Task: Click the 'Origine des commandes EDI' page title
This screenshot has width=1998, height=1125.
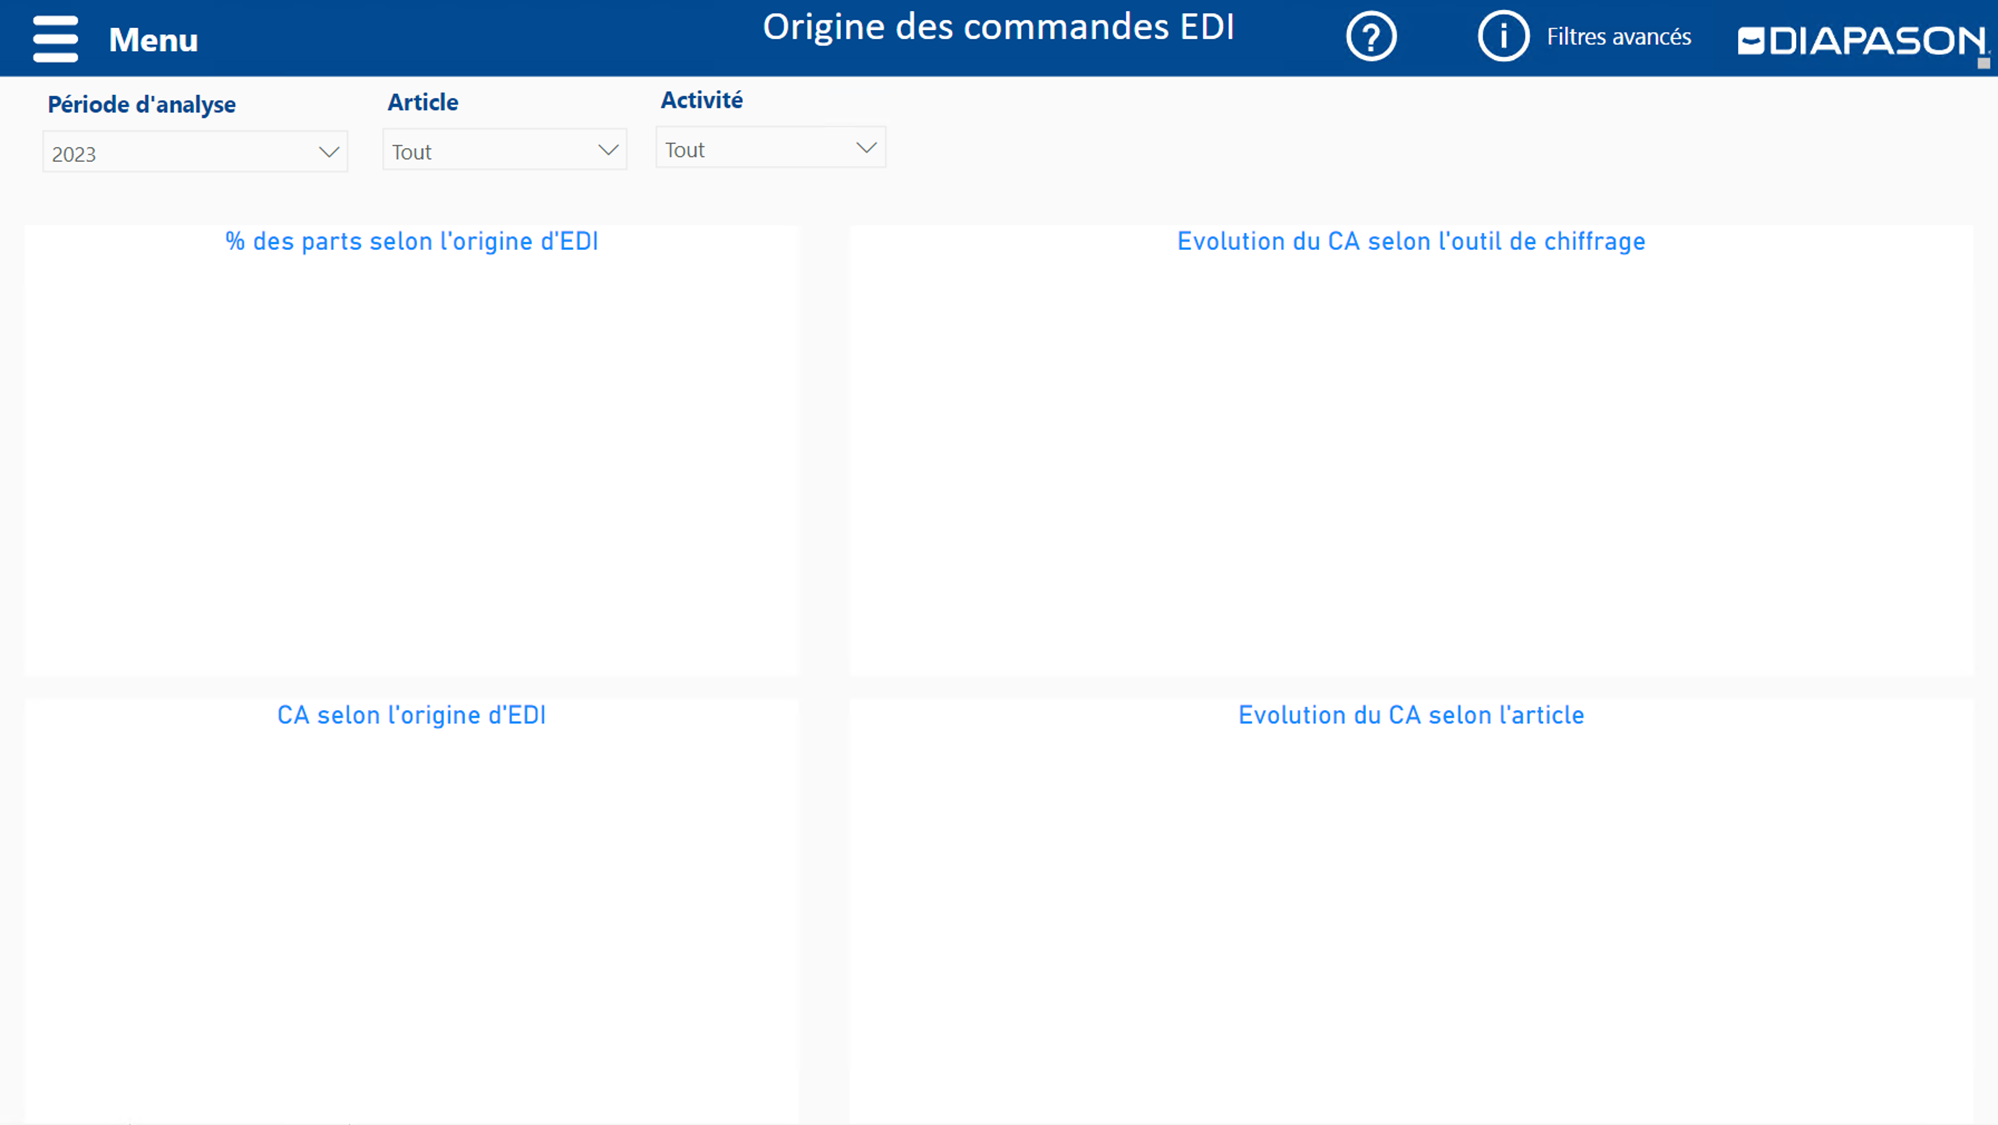Action: coord(998,27)
